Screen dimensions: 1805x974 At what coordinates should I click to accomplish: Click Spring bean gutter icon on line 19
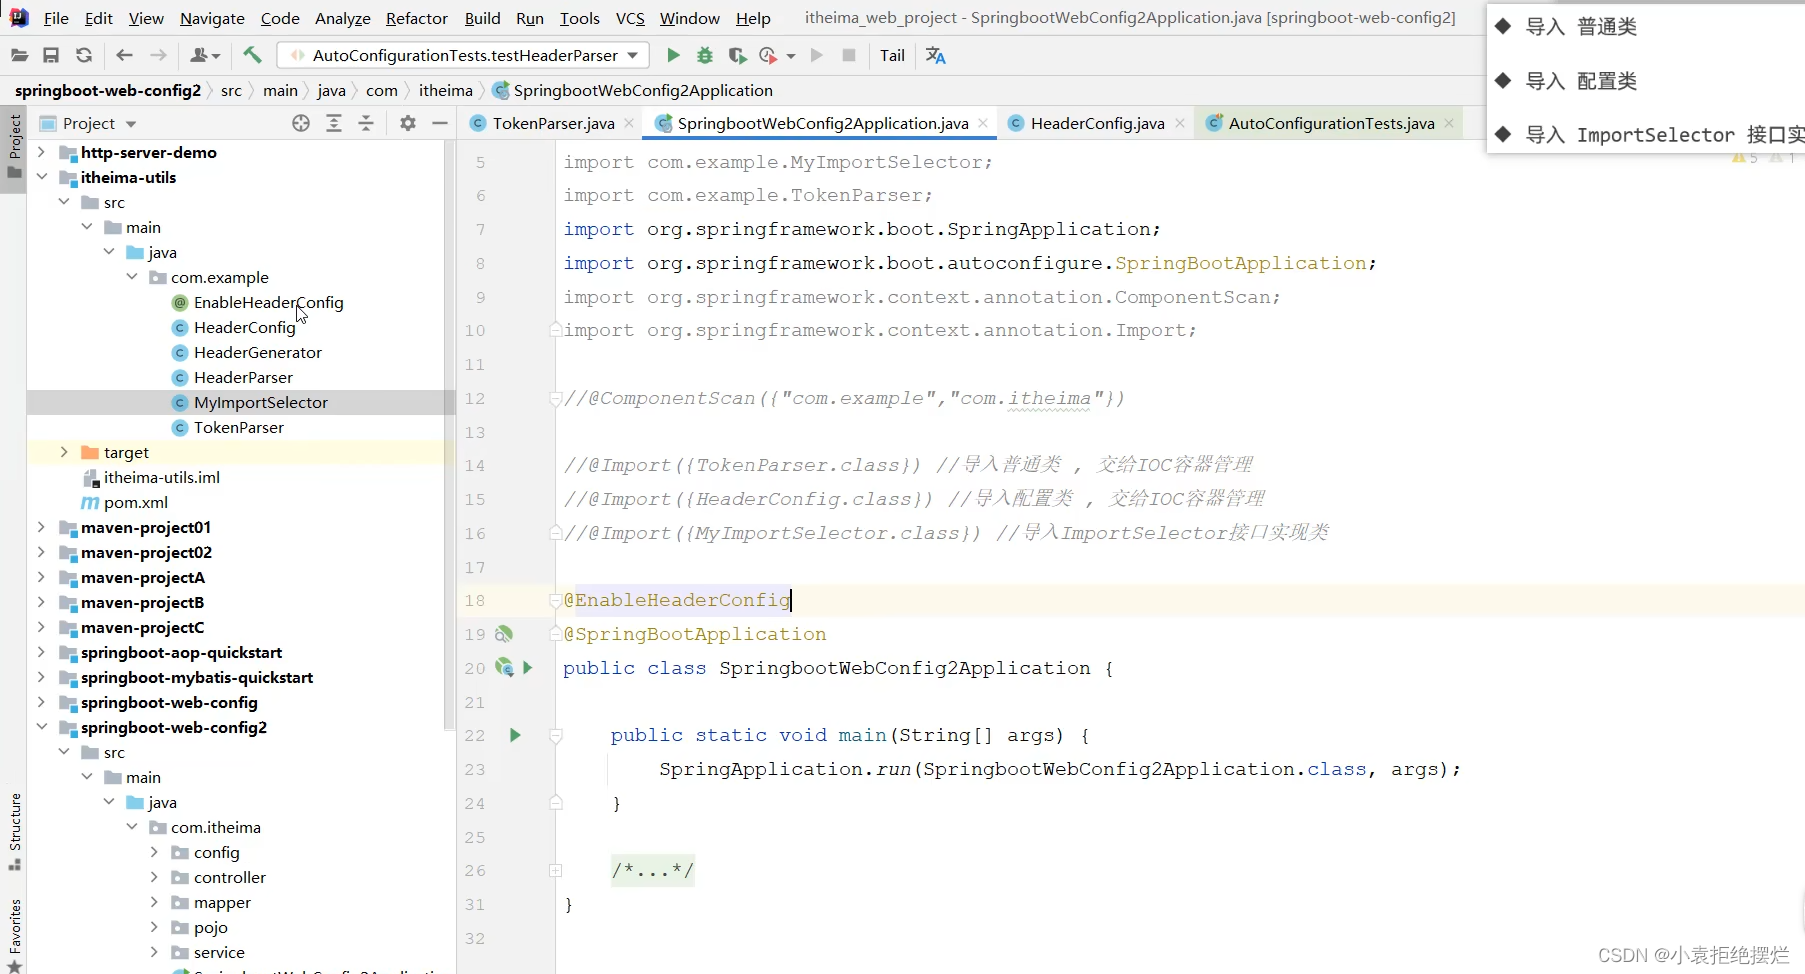click(504, 634)
